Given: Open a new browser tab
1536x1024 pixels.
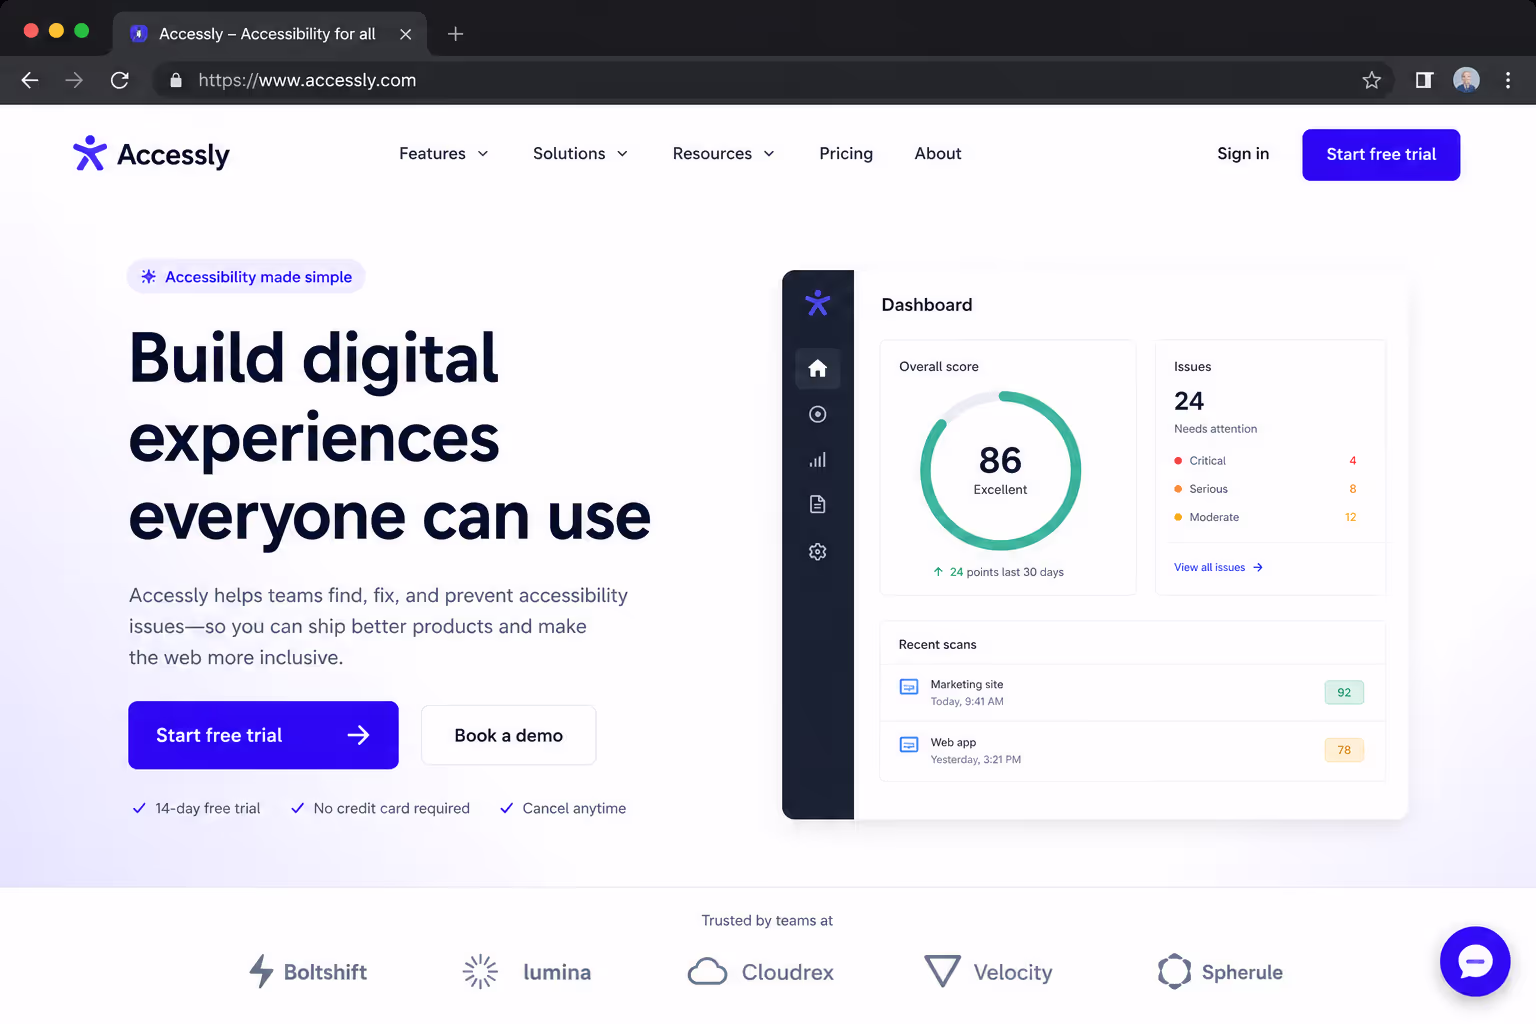Looking at the screenshot, I should tap(455, 34).
